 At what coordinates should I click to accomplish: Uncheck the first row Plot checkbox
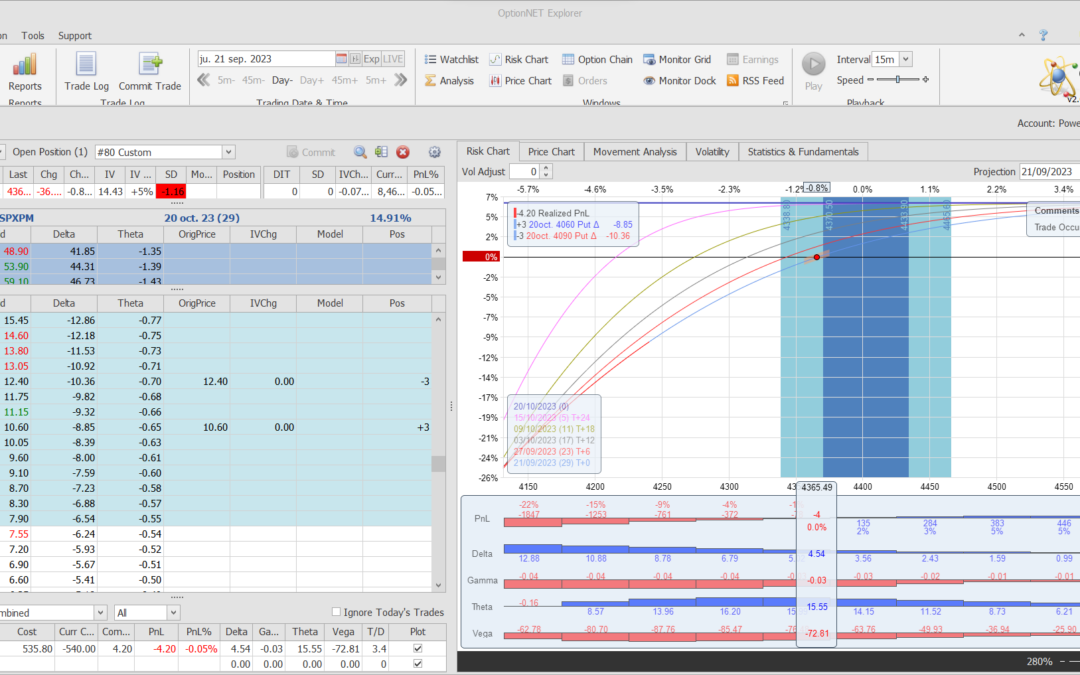[417, 648]
